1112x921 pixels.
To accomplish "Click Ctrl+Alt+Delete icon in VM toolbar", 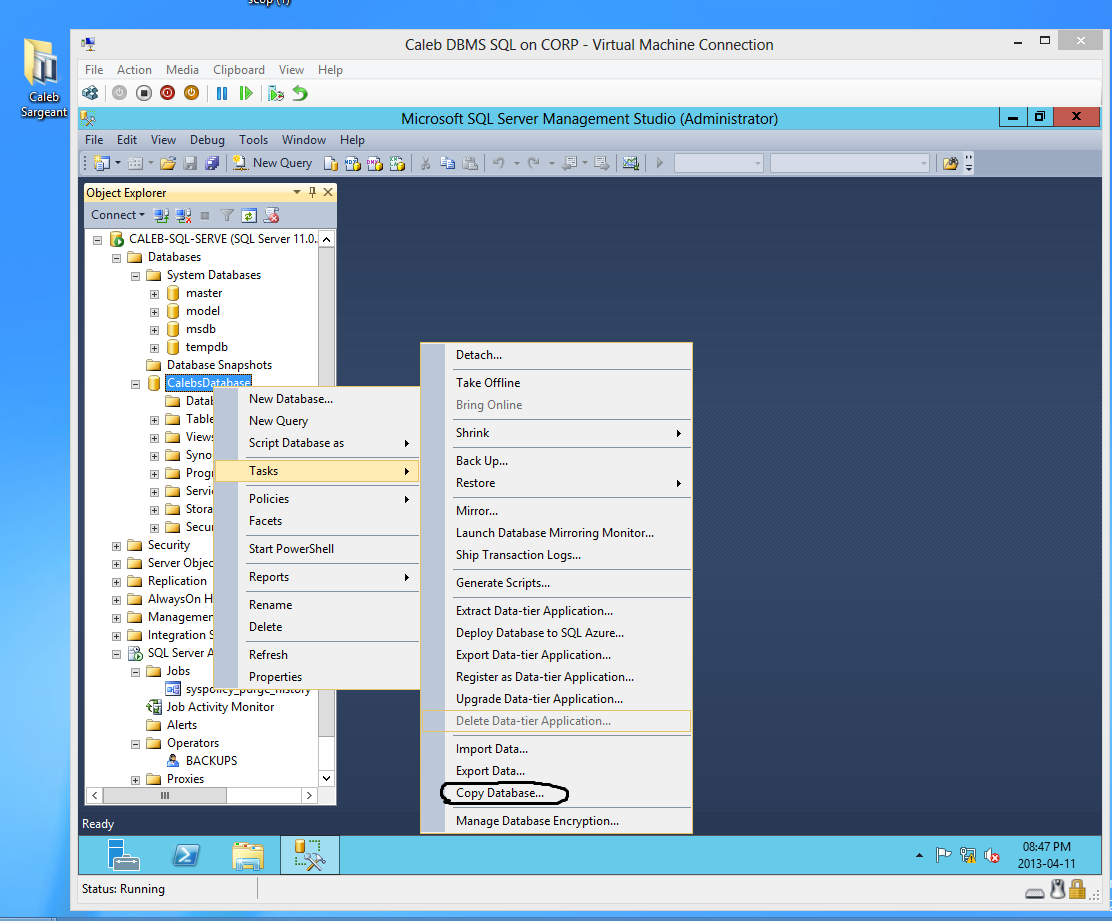I will 90,93.
